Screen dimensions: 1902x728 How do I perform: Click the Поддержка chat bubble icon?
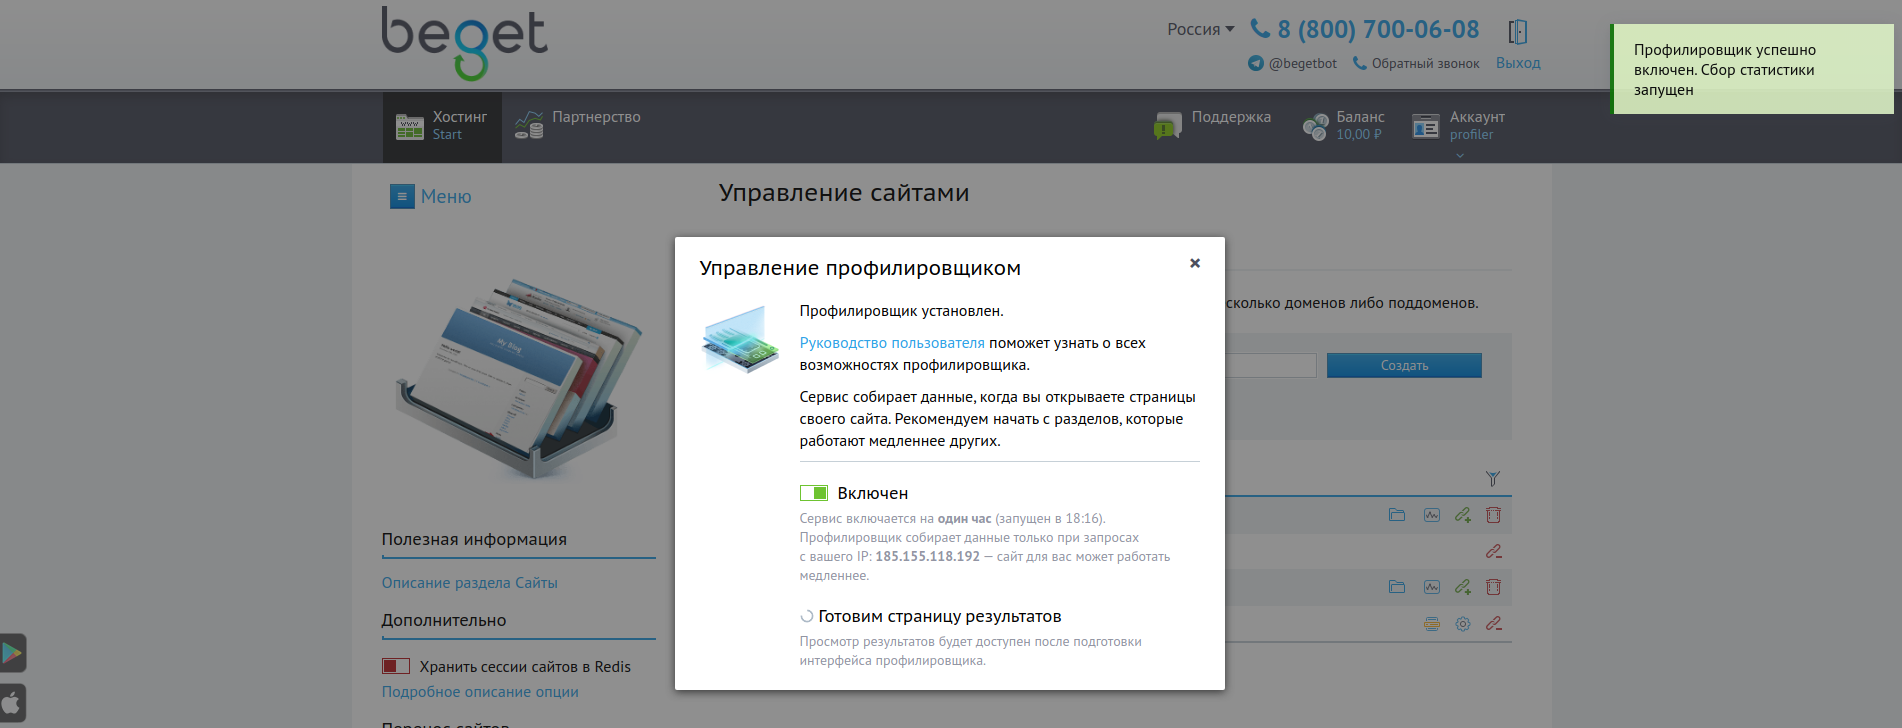coord(1168,125)
